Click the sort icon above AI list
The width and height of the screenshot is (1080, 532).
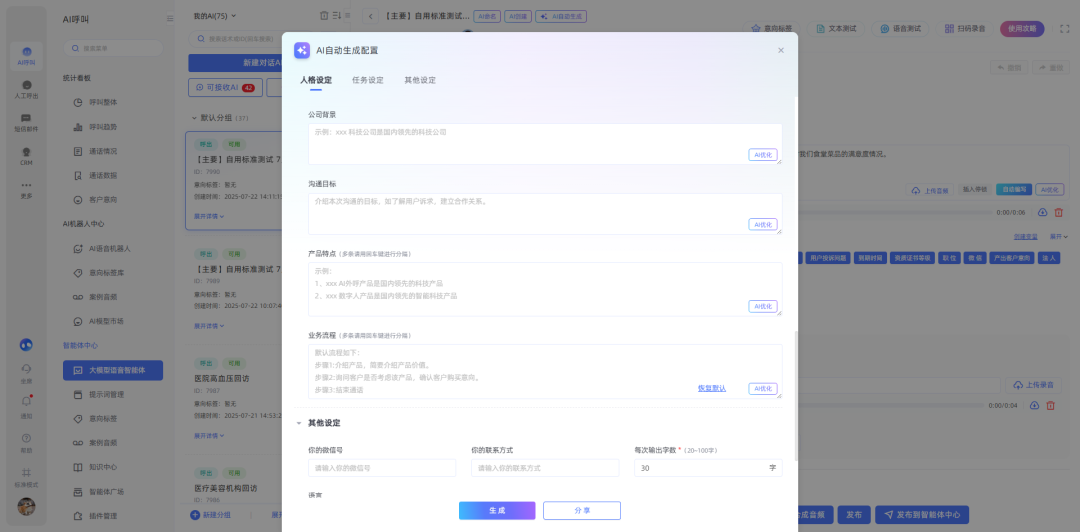coord(336,15)
